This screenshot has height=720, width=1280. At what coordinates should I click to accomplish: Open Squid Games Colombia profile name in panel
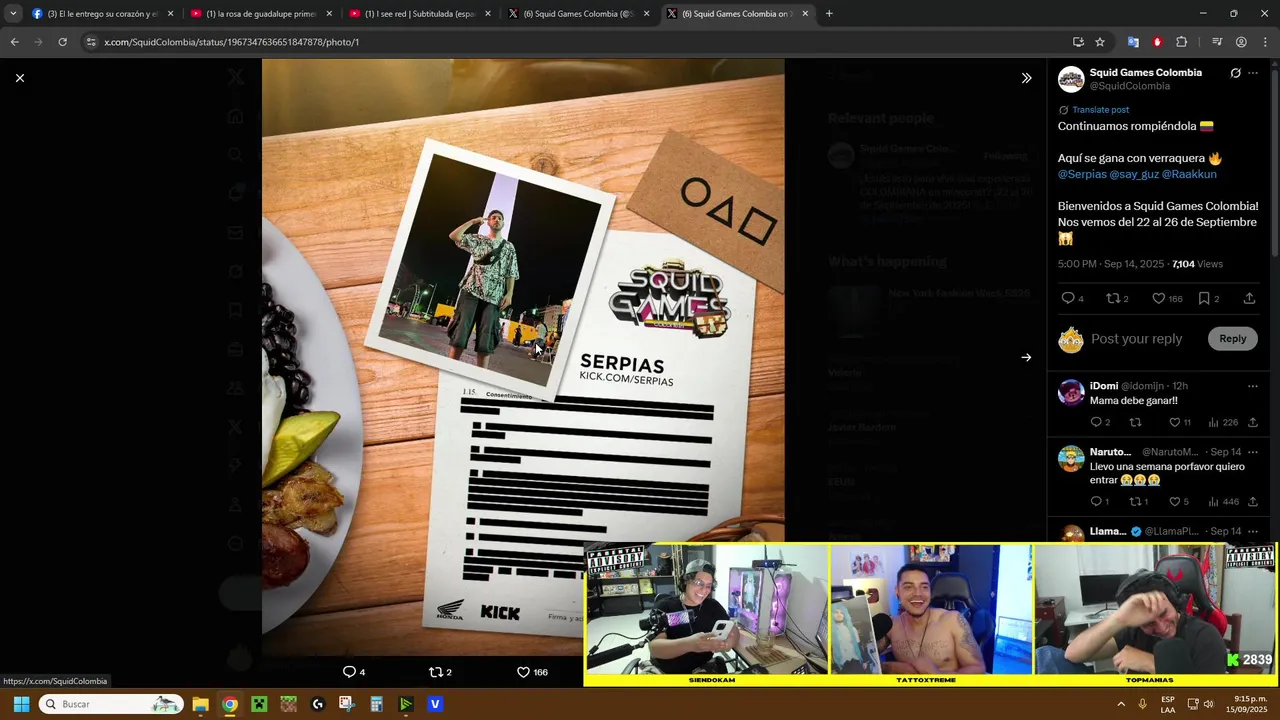[x=1146, y=73]
